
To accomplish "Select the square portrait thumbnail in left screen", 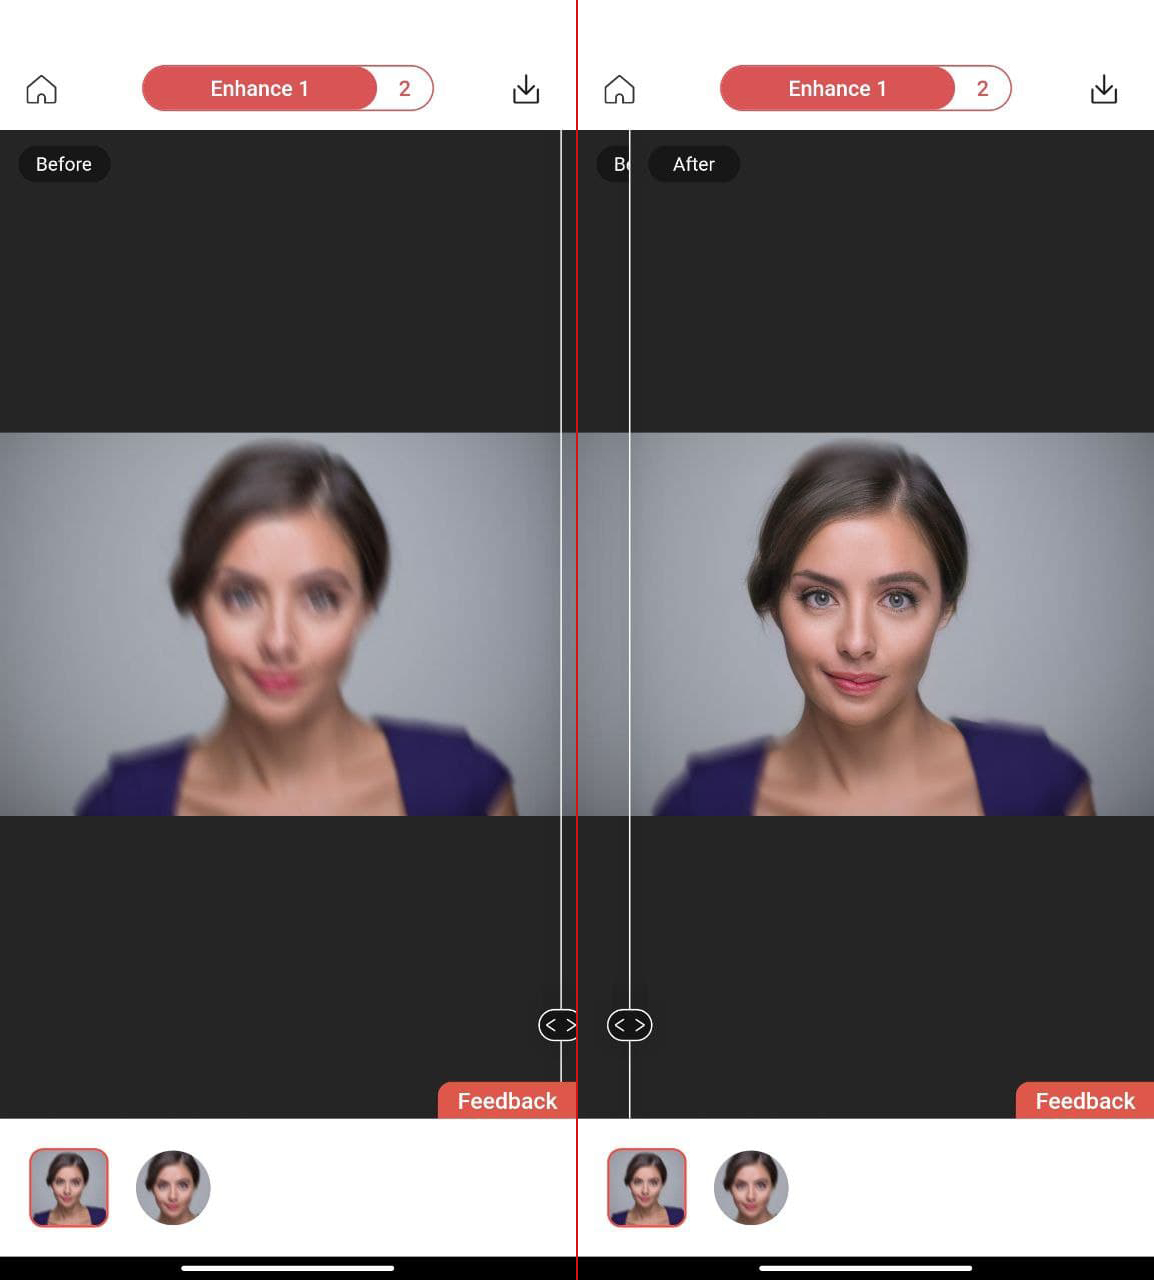I will tap(69, 1187).
